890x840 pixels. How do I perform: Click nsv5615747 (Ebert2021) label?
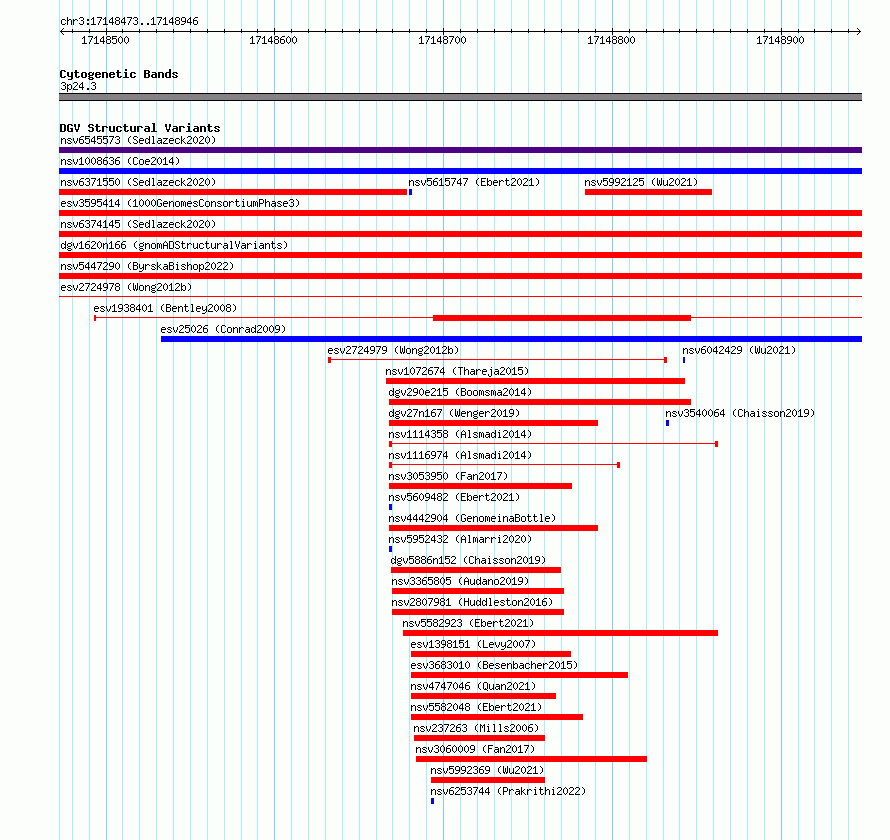tap(474, 182)
